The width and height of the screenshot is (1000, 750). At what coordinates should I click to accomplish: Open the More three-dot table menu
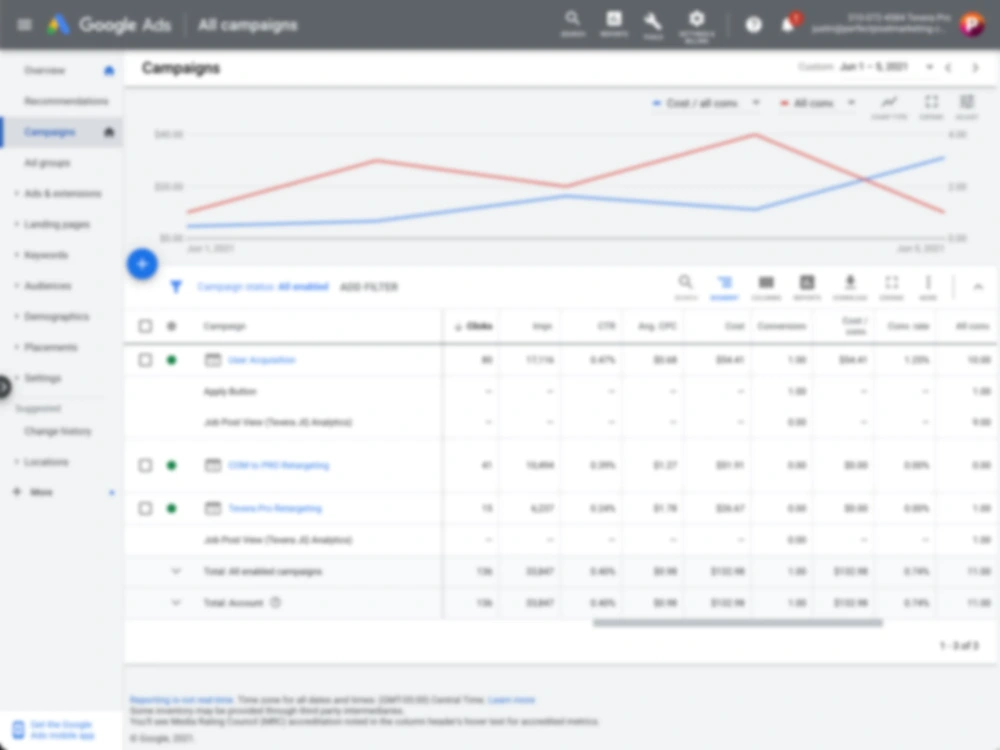(x=928, y=286)
